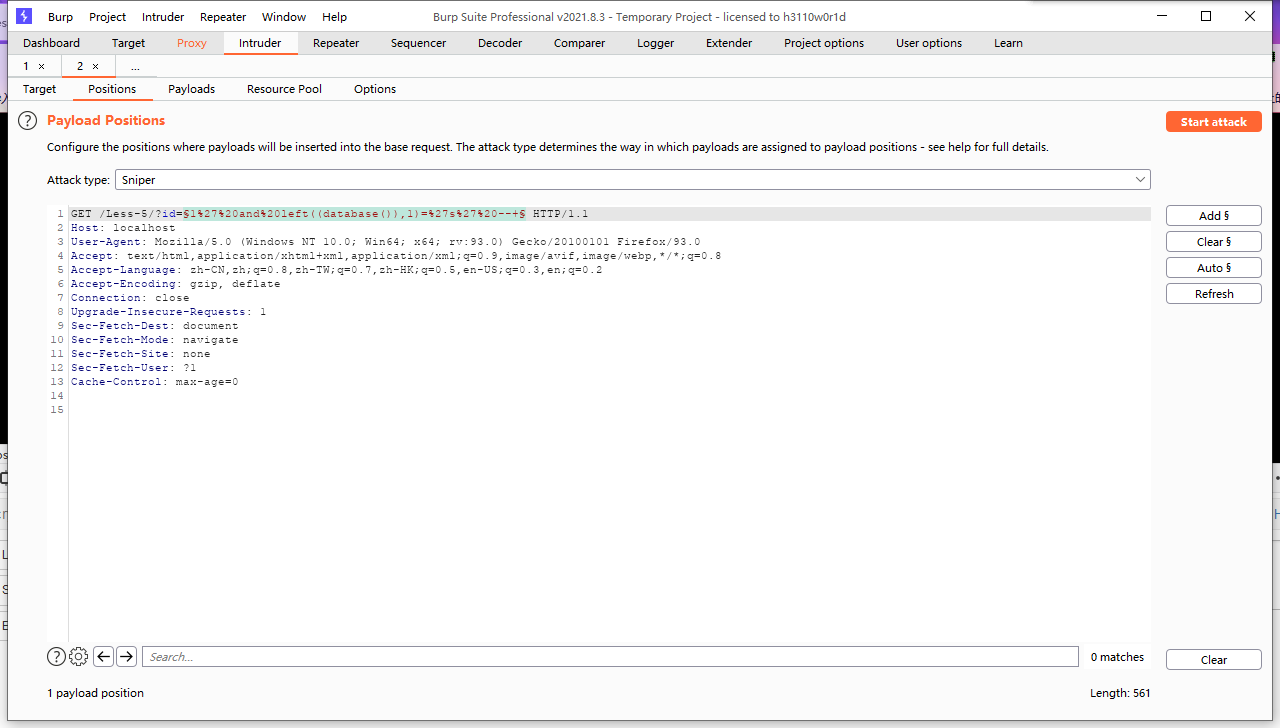
Task: Open the Intruder menu
Action: point(163,17)
